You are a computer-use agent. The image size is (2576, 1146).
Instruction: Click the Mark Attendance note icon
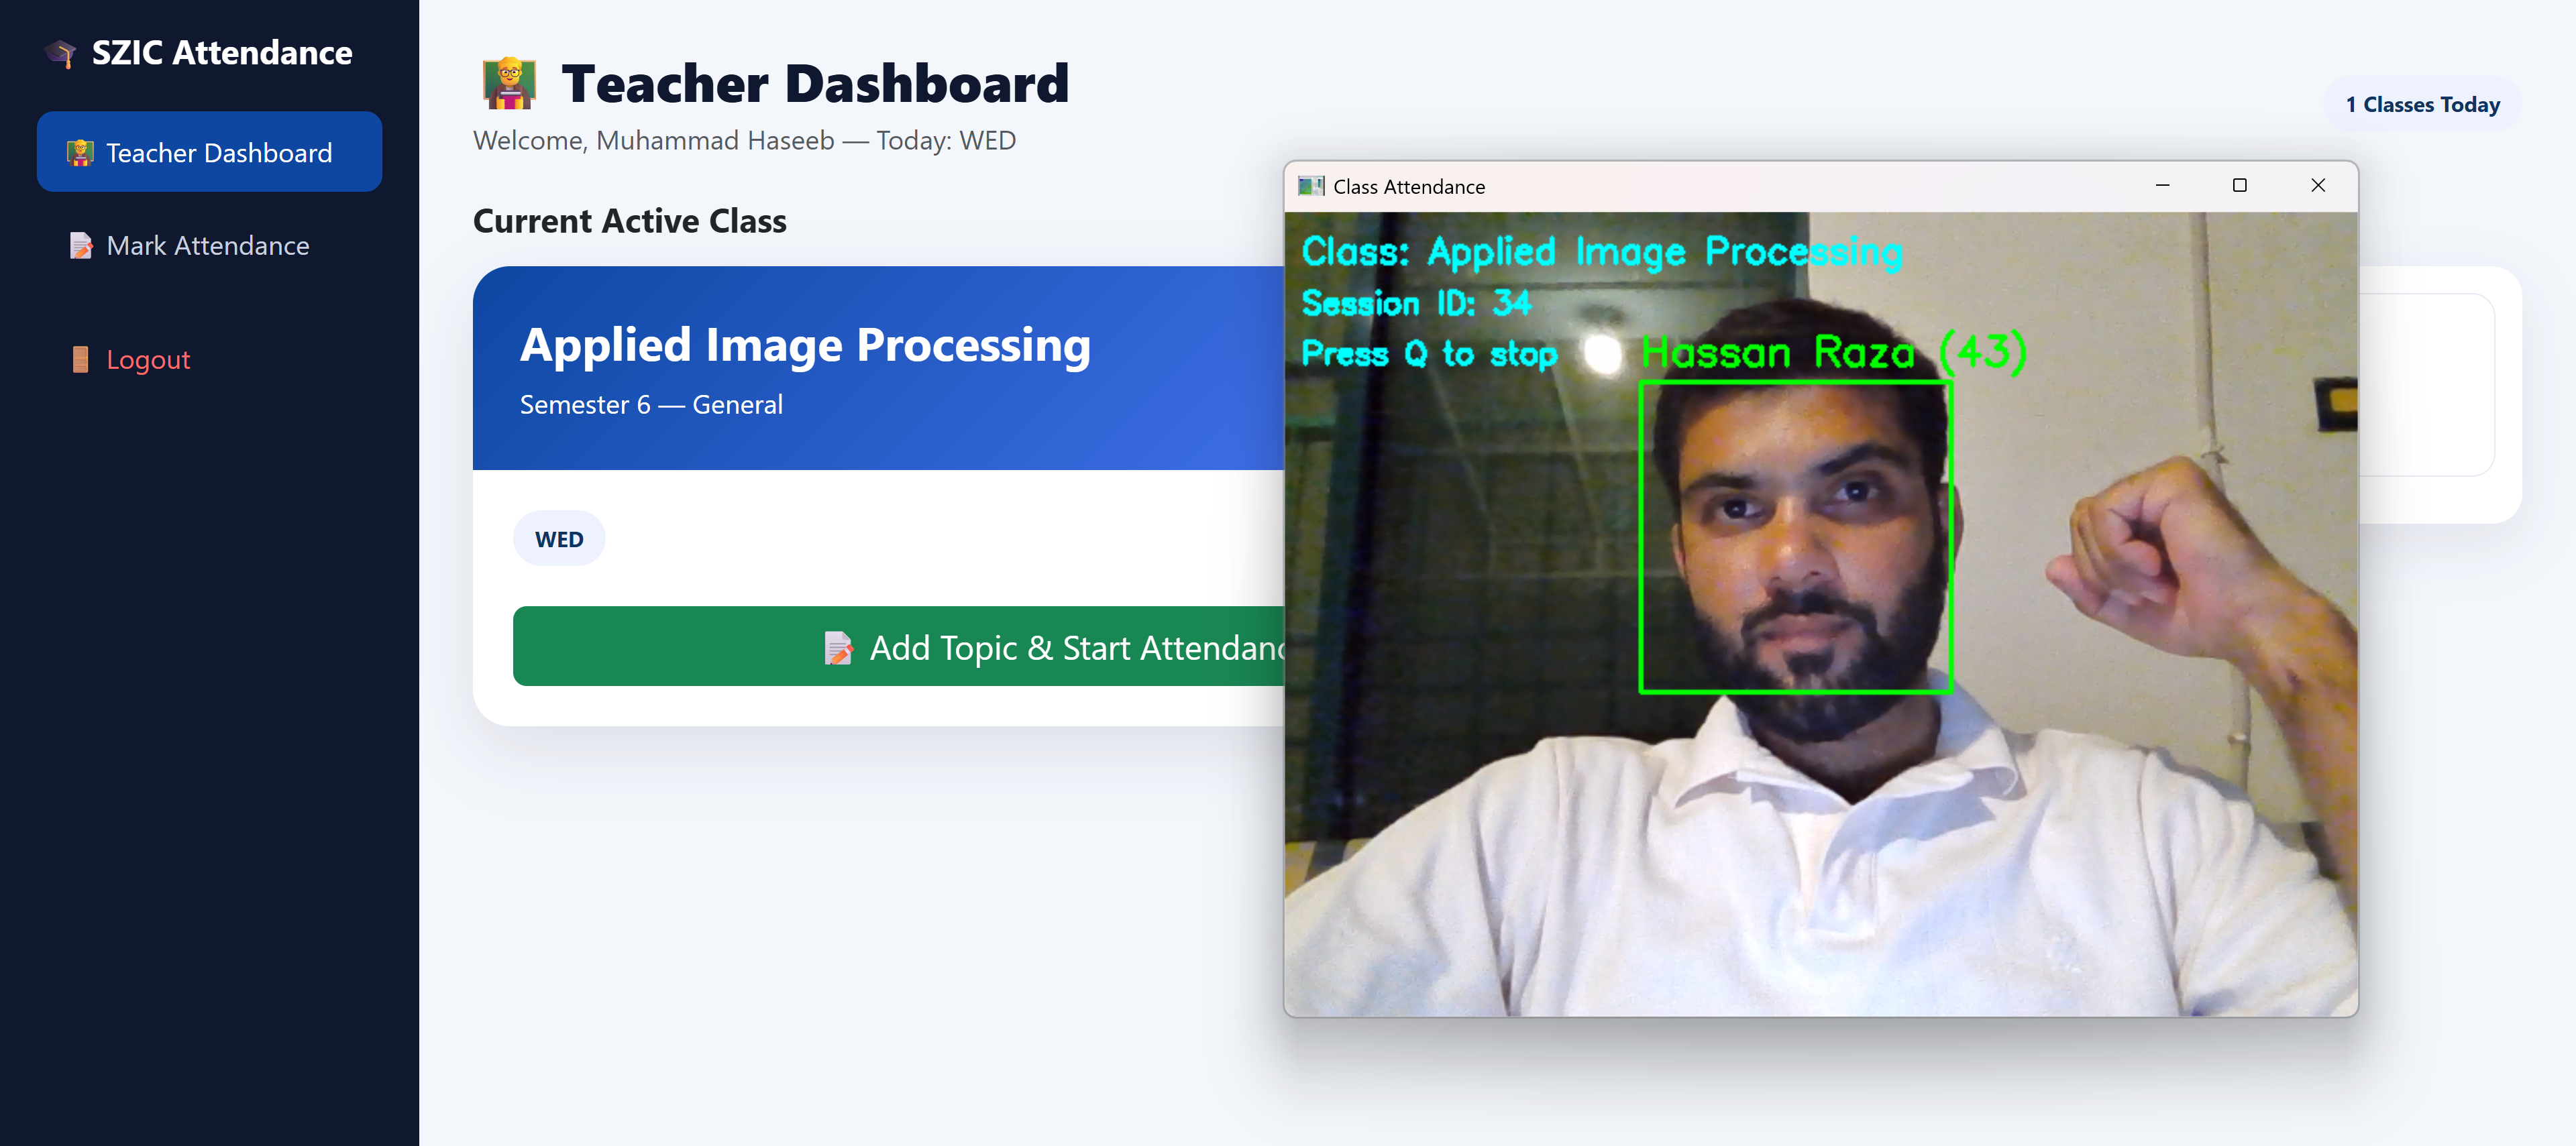[x=80, y=246]
